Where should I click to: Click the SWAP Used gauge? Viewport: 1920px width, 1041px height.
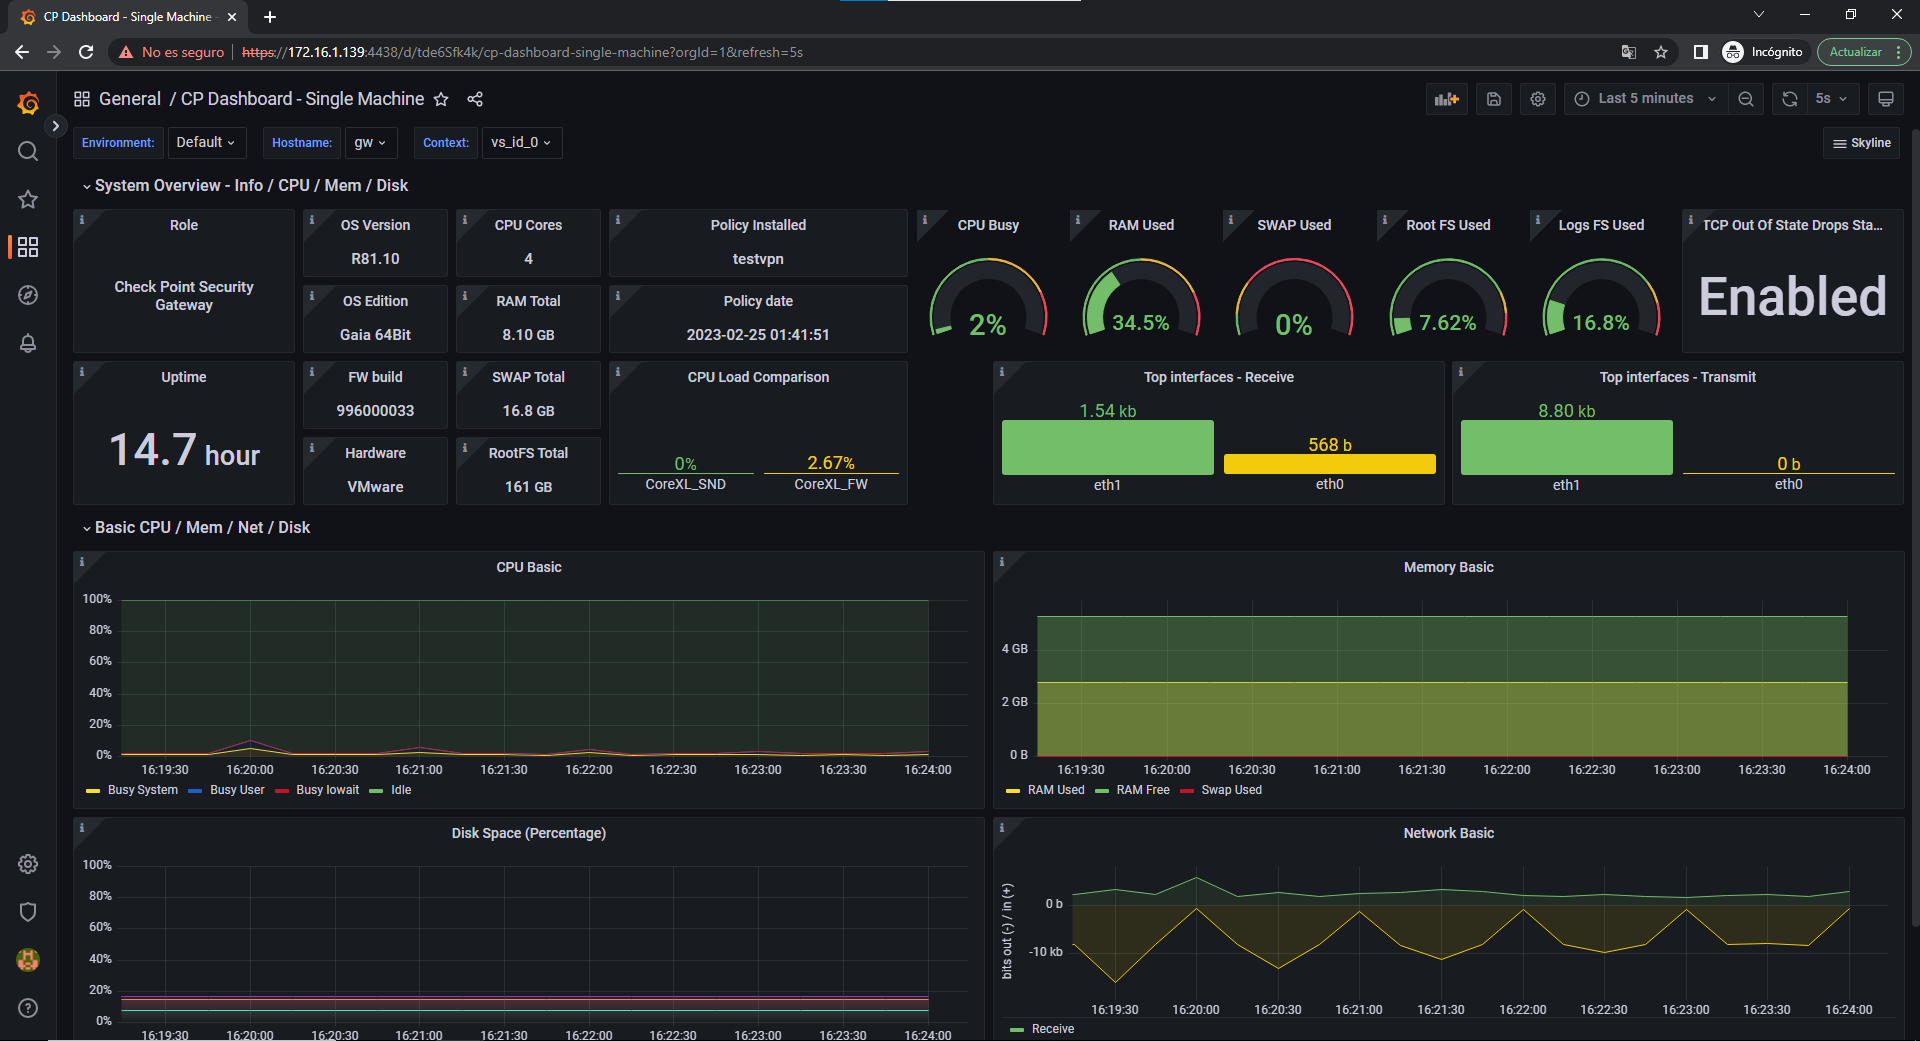coord(1294,298)
